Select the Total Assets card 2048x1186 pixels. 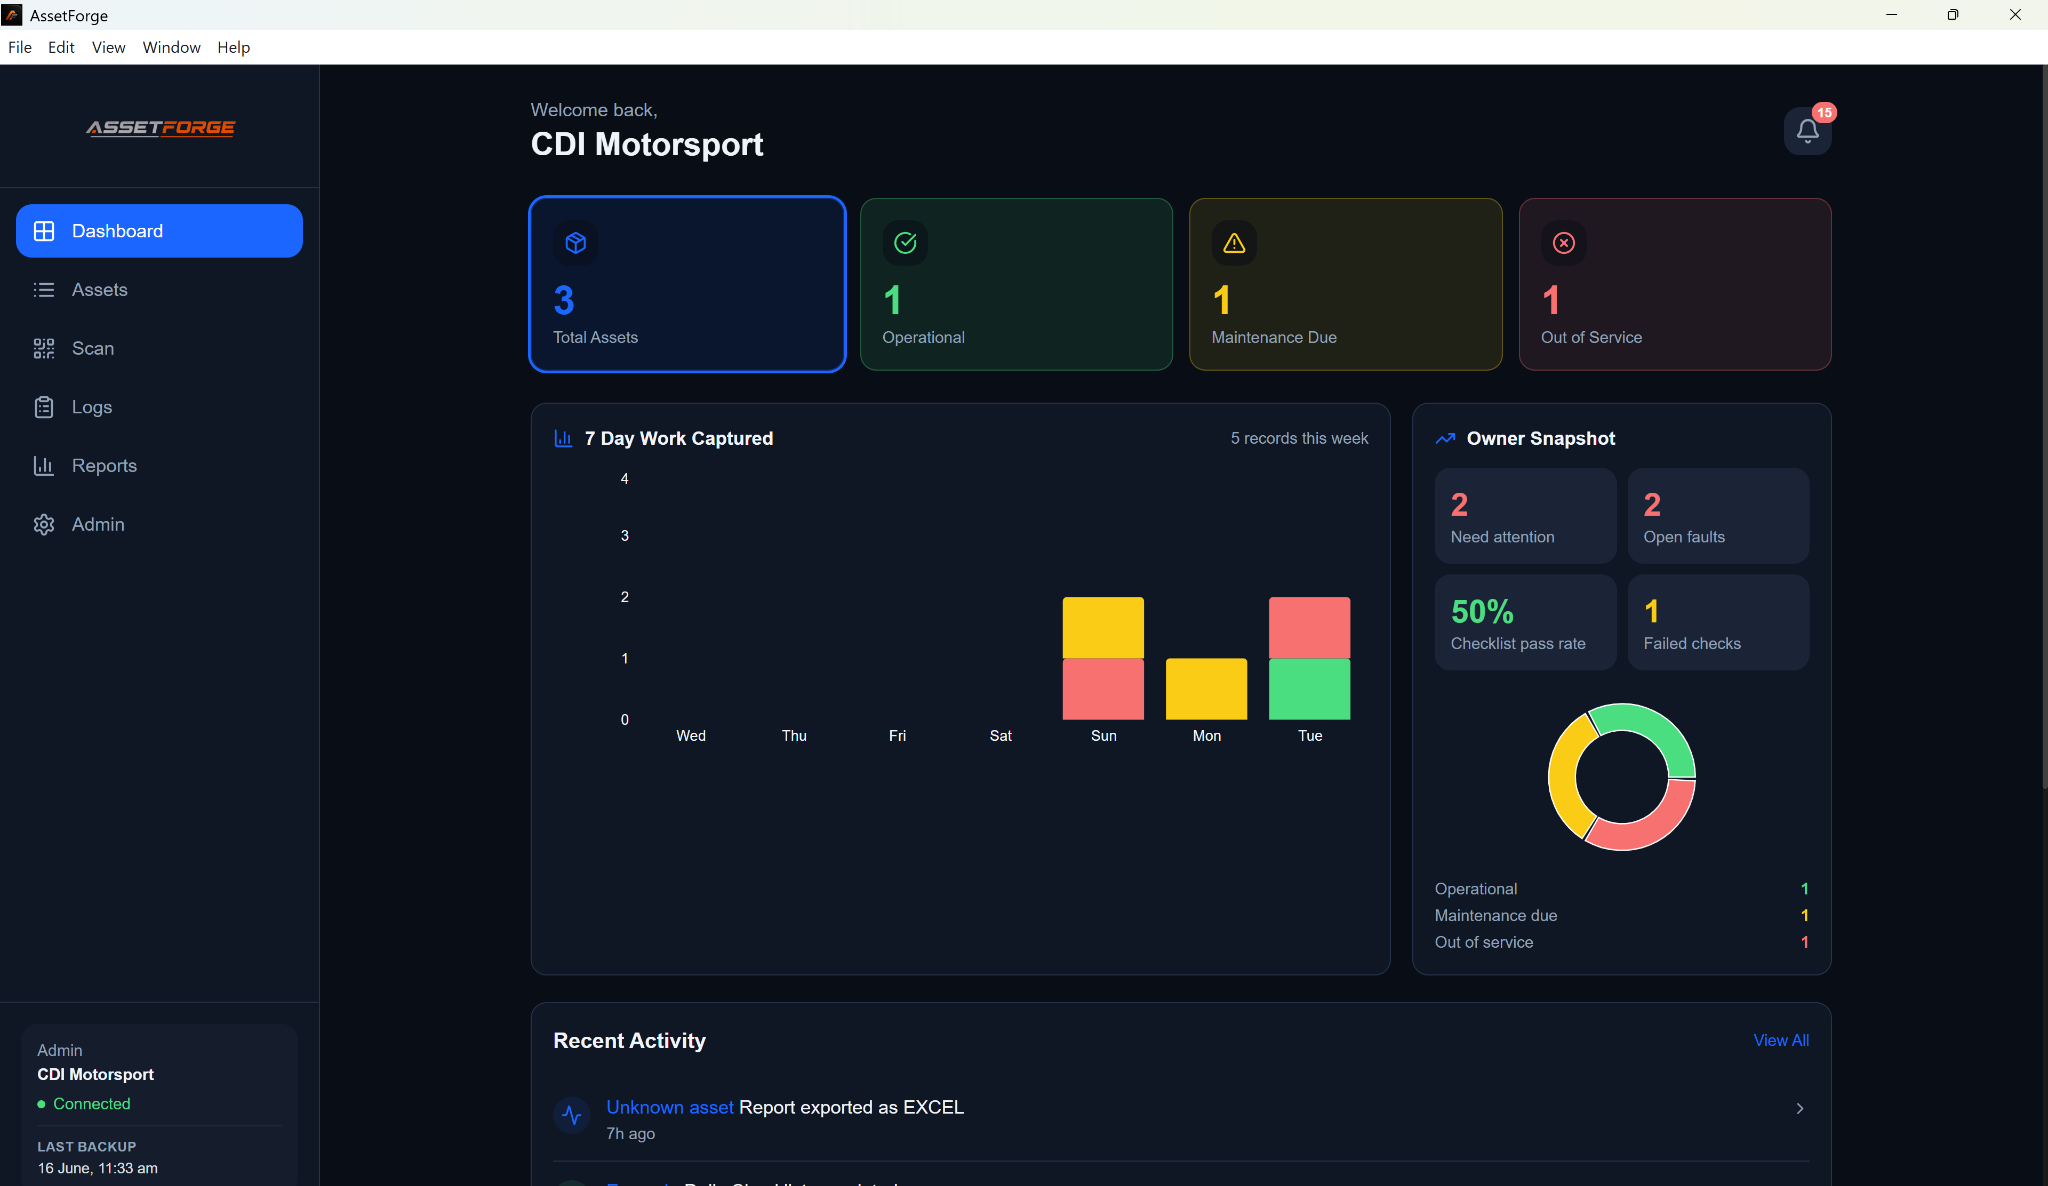point(688,284)
